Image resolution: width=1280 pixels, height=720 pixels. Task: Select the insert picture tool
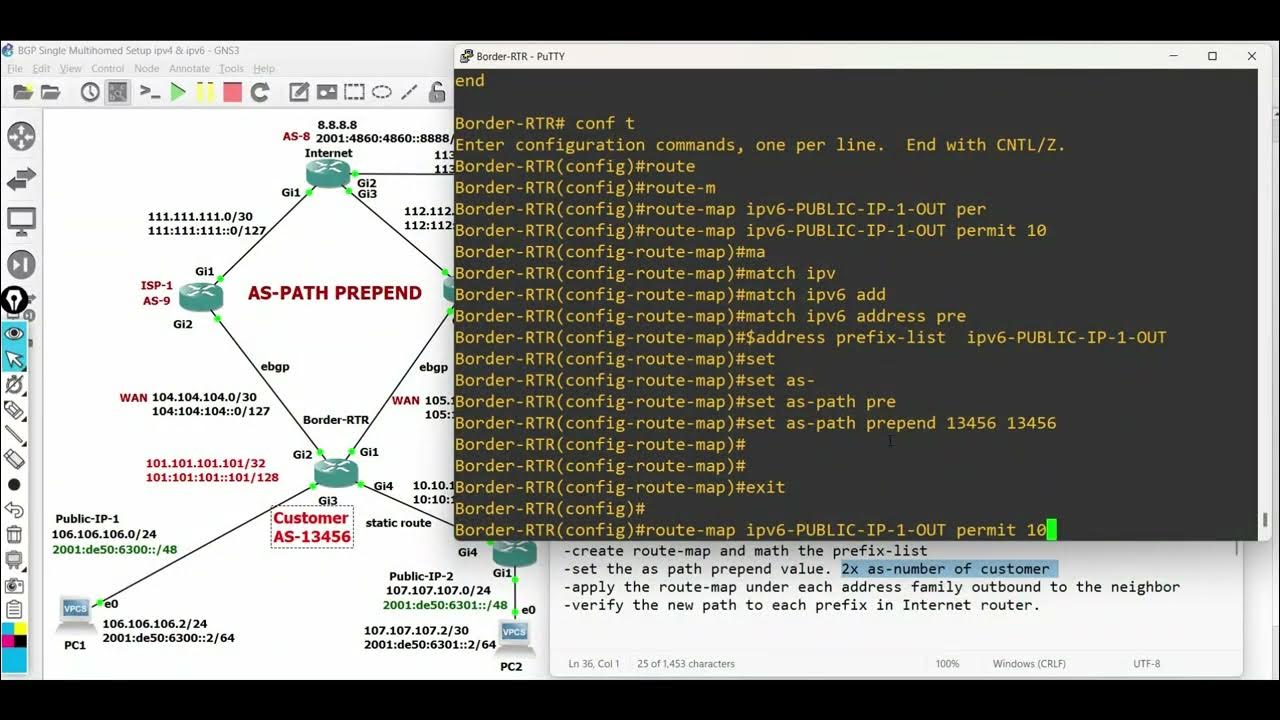(327, 93)
